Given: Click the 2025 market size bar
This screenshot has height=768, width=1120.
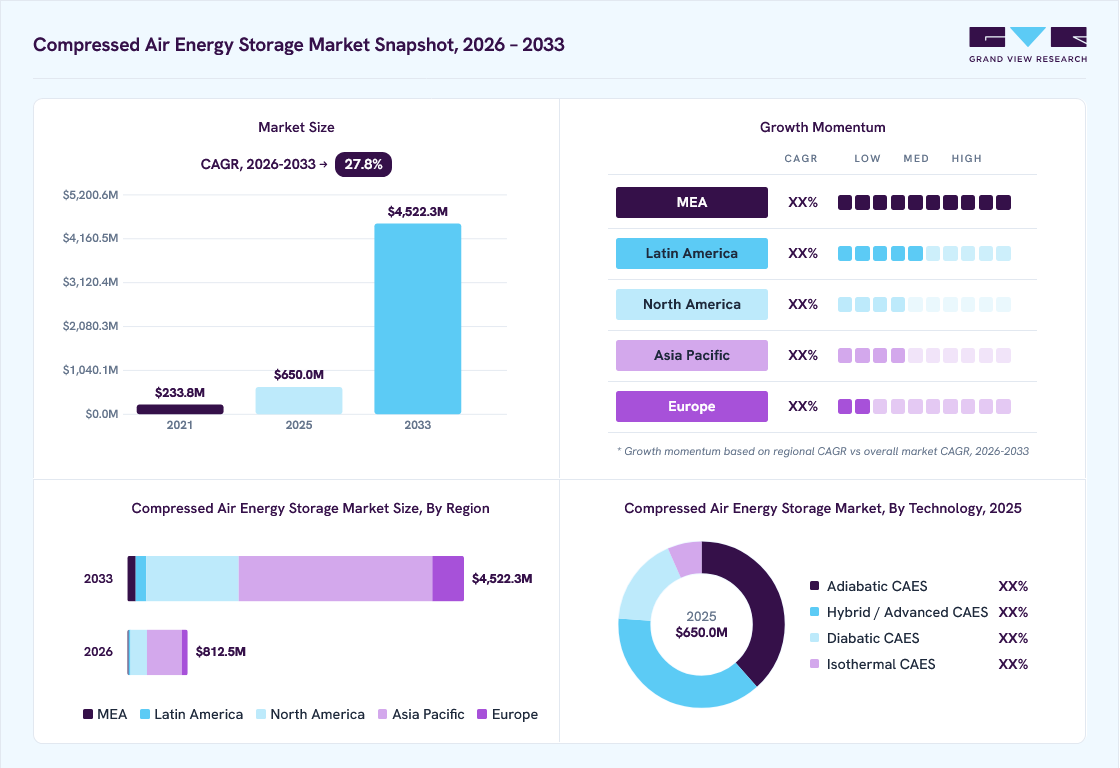Looking at the screenshot, I should (x=299, y=400).
